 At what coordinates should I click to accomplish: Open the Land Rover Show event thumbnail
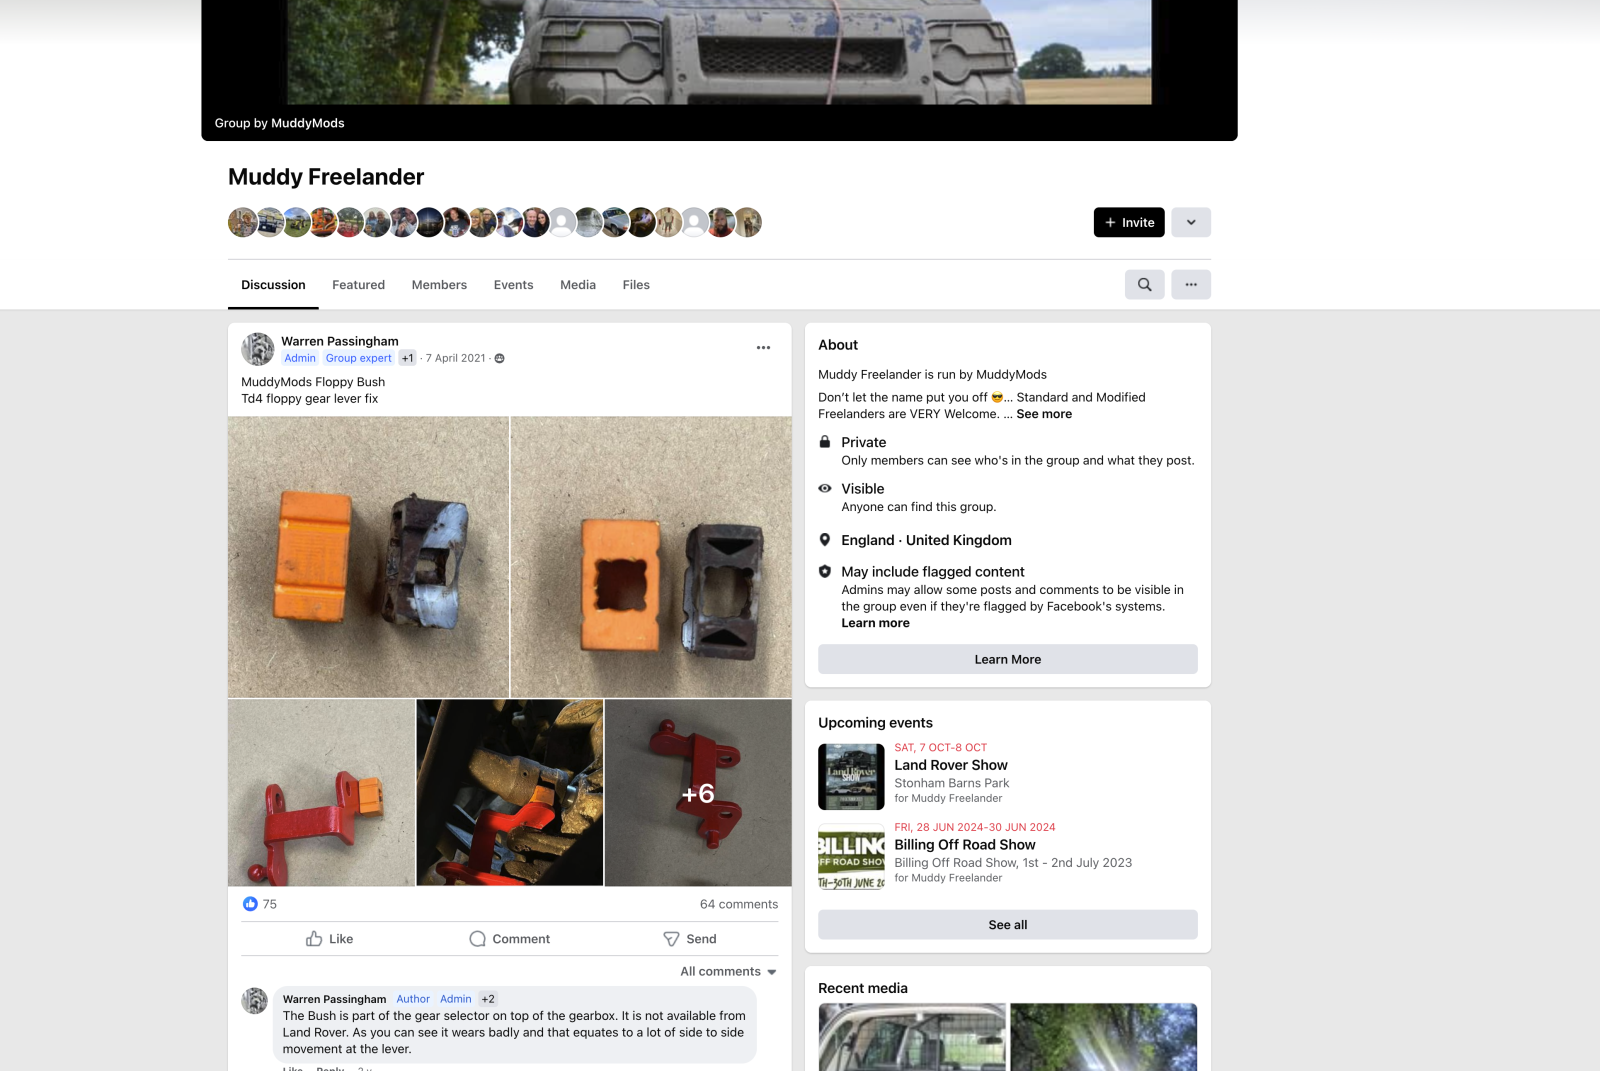pyautogui.click(x=851, y=777)
